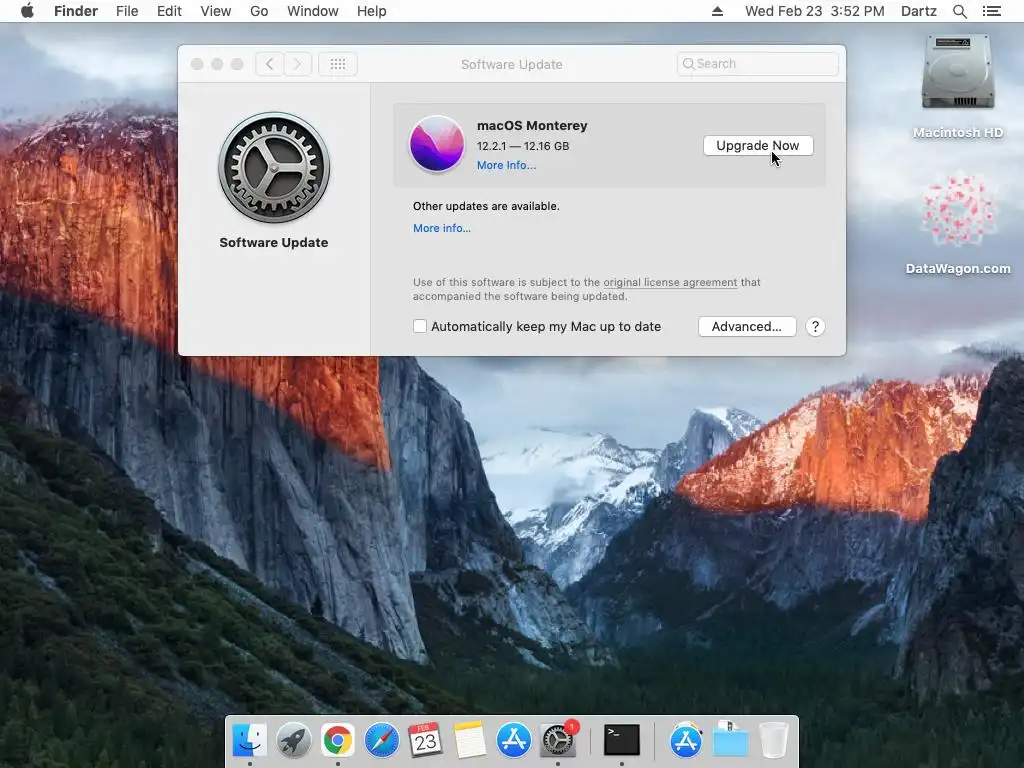Click the Other updates are available text
This screenshot has height=768, width=1024.
(486, 206)
